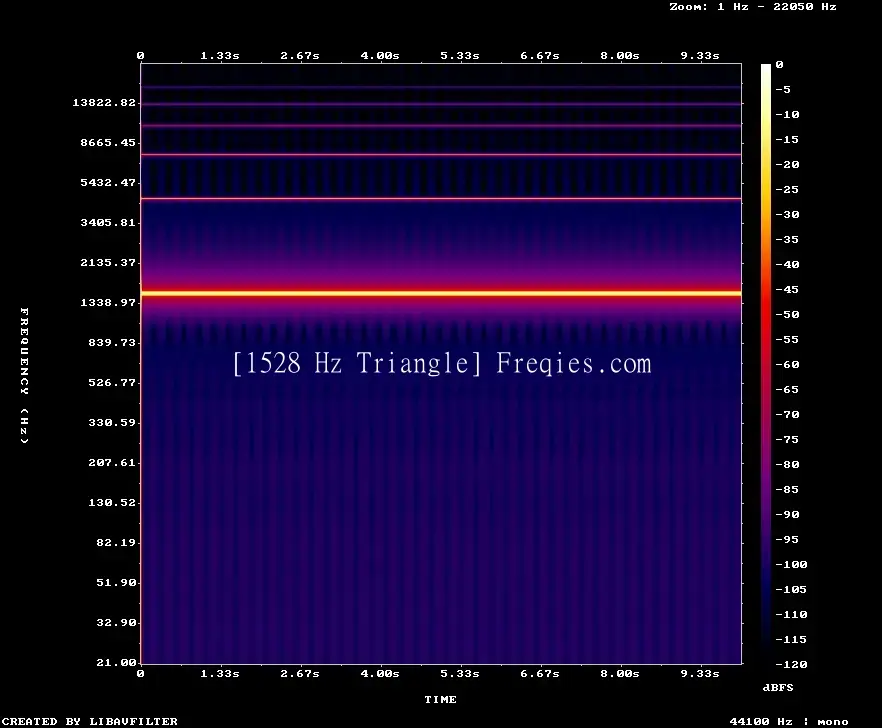
Task: Click the -80 value on dBFS scale
Action: [787, 465]
